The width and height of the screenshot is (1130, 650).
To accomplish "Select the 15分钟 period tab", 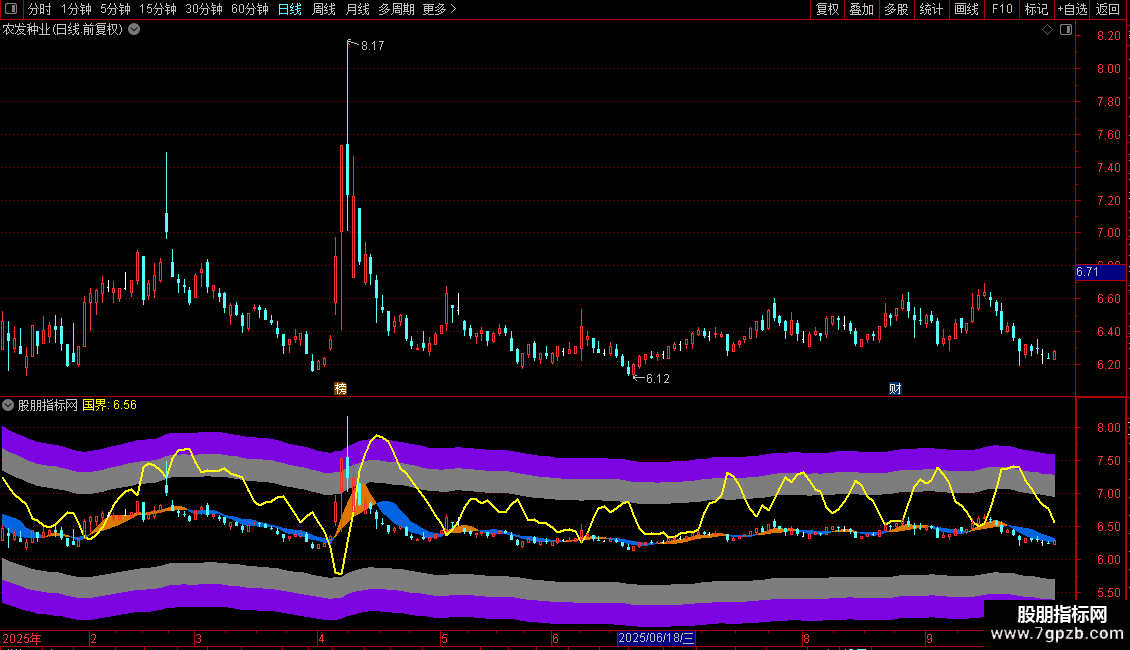I will [158, 9].
